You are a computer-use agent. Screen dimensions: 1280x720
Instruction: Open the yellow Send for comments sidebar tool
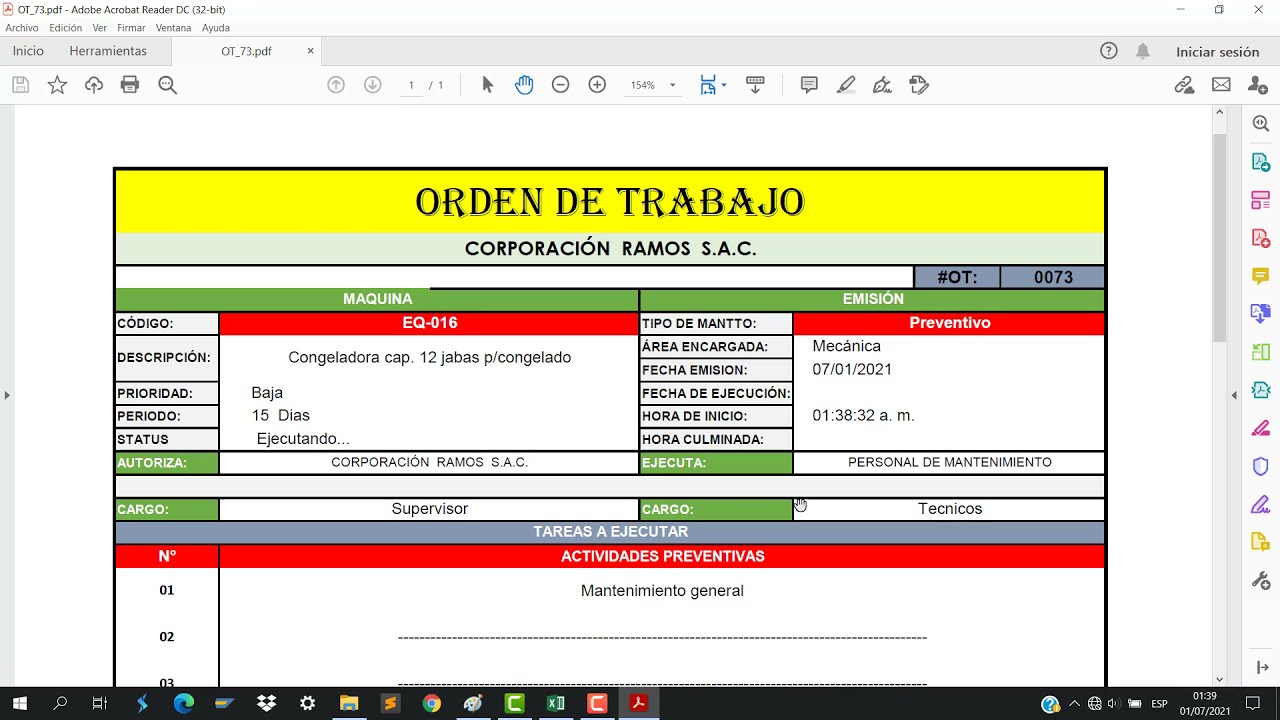click(x=1260, y=542)
